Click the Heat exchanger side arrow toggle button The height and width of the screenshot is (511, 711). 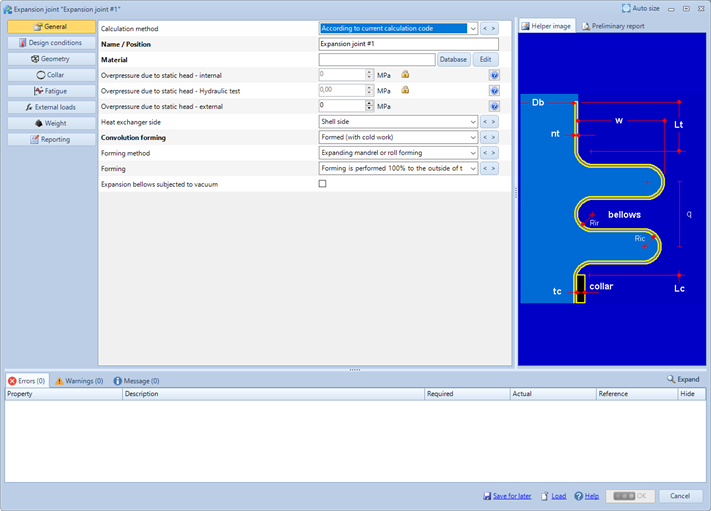click(x=489, y=122)
